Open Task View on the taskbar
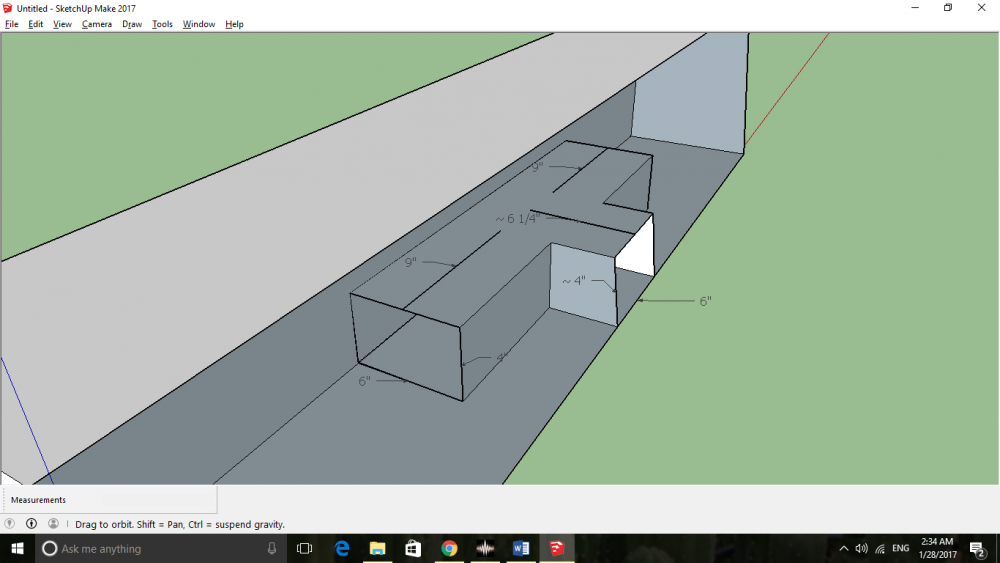 tap(305, 548)
